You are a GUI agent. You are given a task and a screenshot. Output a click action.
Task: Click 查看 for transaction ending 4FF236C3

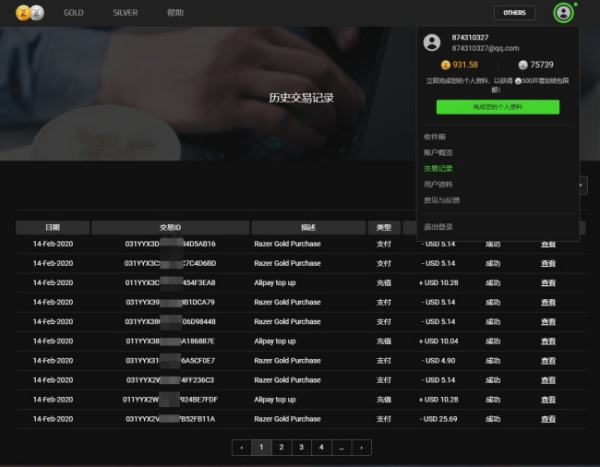pos(548,380)
